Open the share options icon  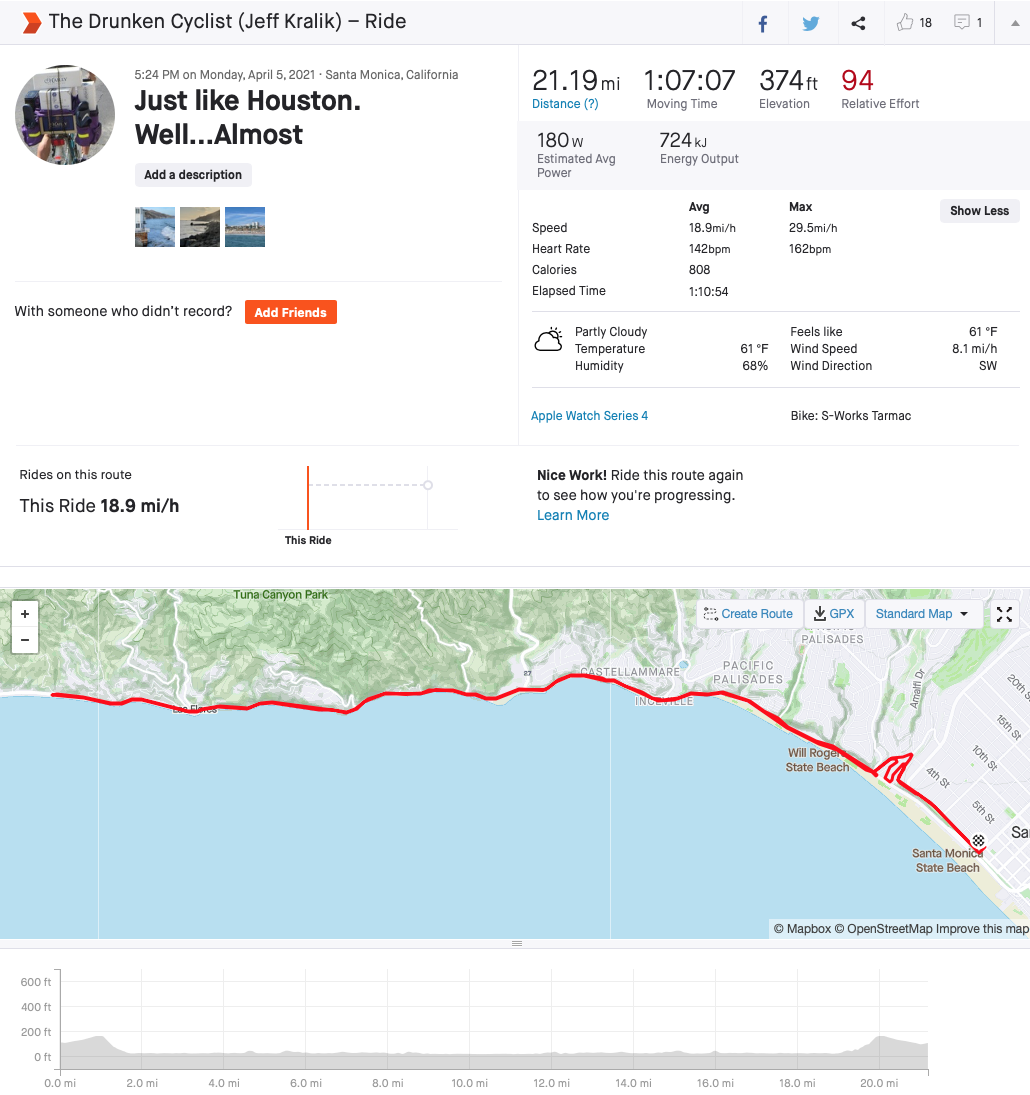(858, 23)
